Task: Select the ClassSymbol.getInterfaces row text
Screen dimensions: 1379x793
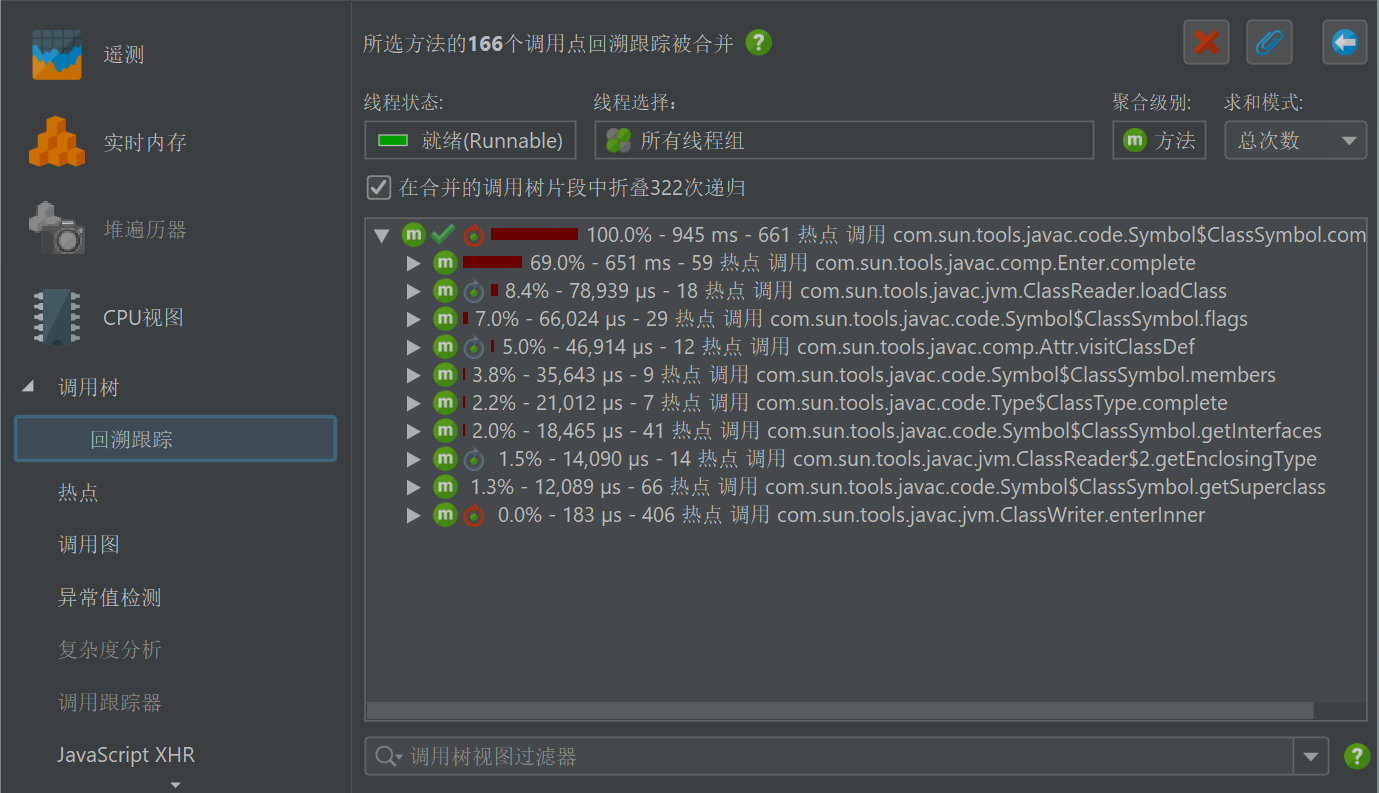Action: (x=898, y=431)
